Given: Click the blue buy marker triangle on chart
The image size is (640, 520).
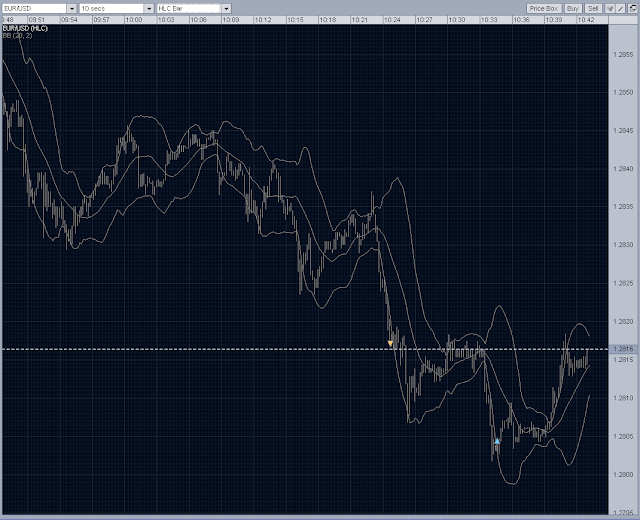Looking at the screenshot, I should [x=497, y=441].
